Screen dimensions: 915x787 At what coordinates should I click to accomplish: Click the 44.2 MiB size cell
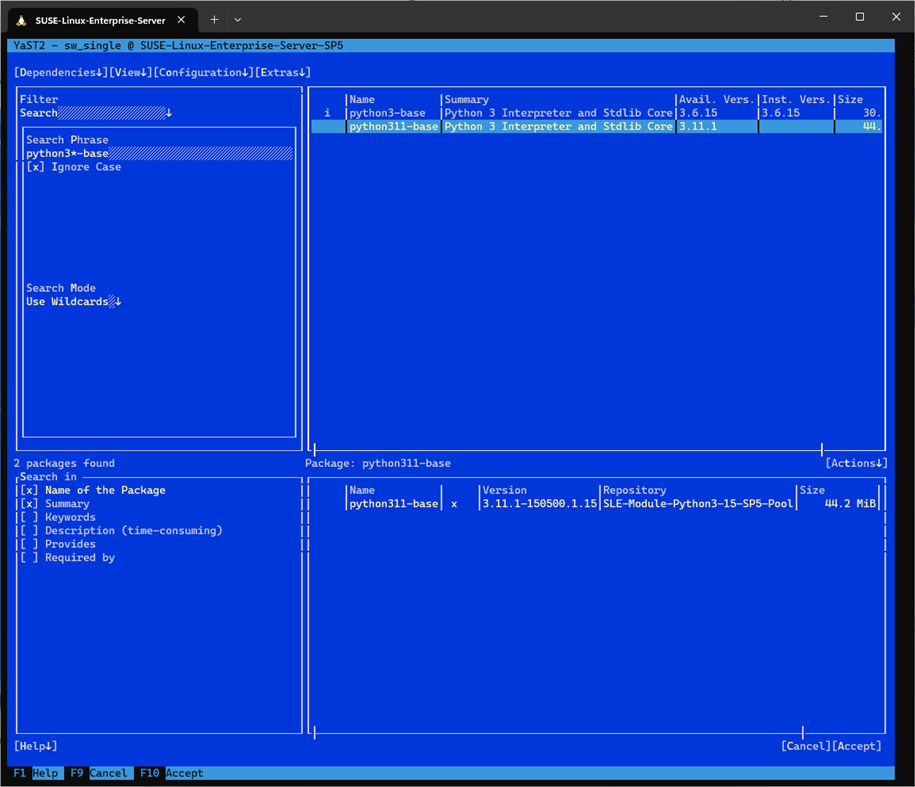(x=850, y=503)
